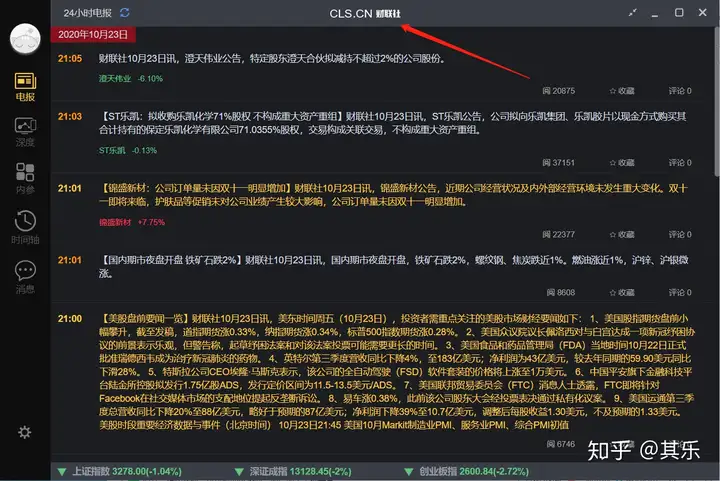720x481 pixels.
Task: Open the 消息 messages section
Action: coord(25,277)
